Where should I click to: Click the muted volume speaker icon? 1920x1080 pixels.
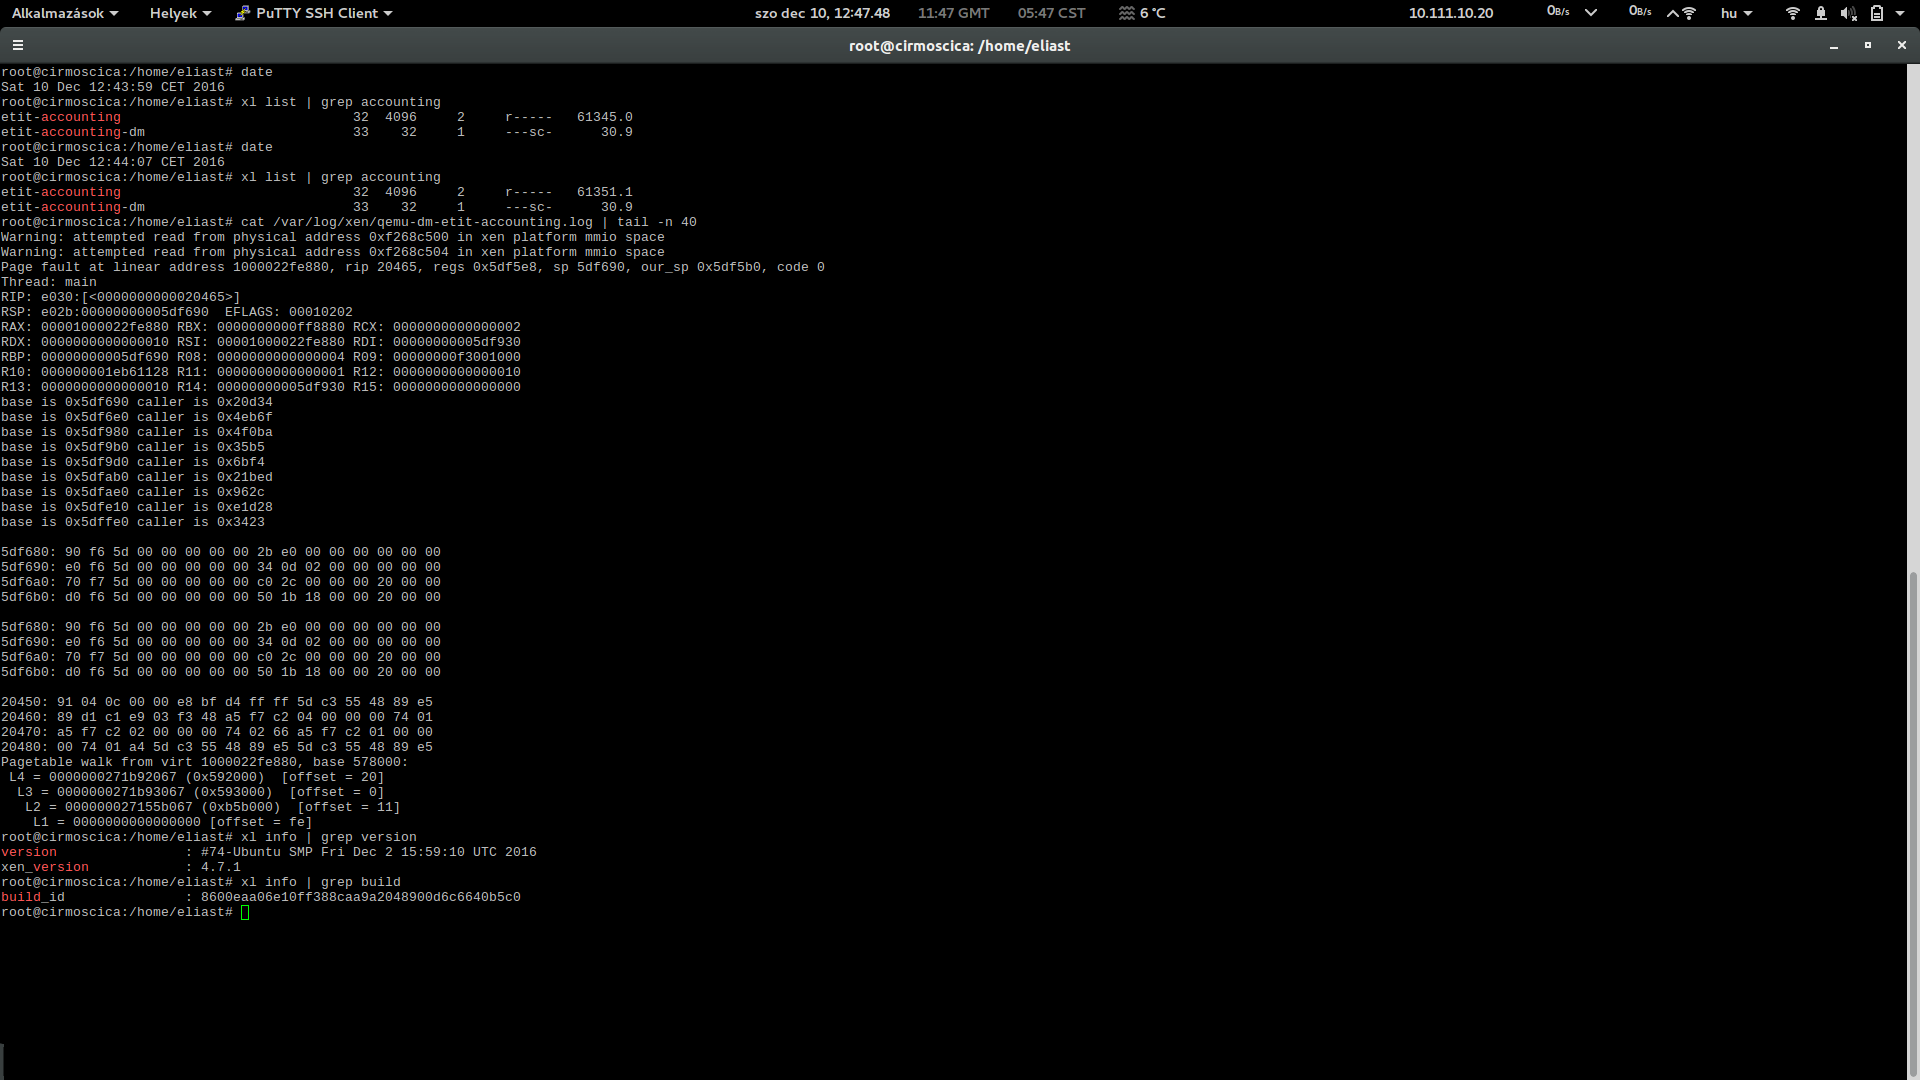[x=1848, y=13]
